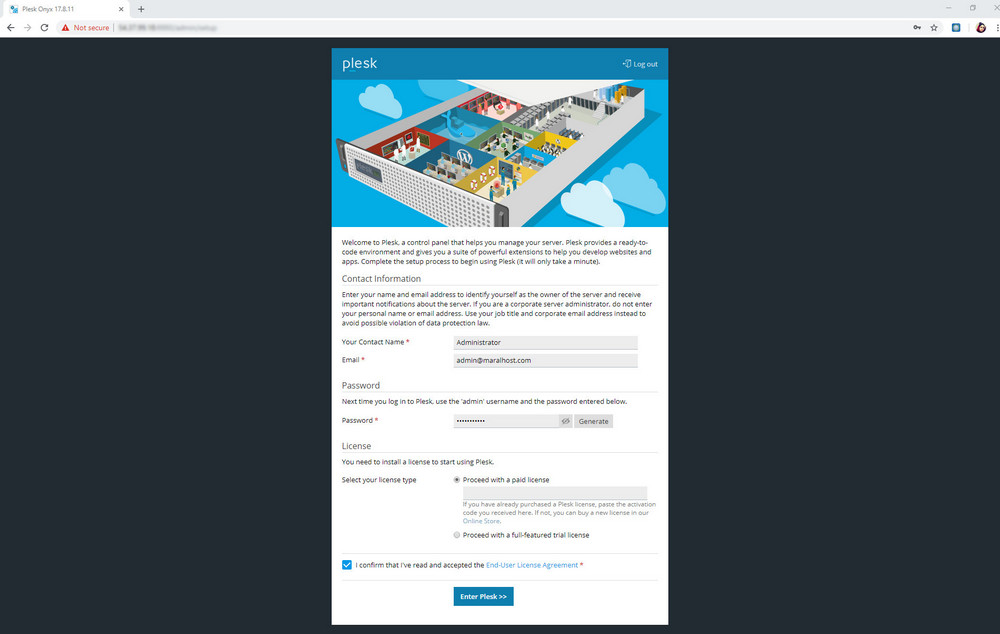Select the Plesk Onyx 17.8.11 tab
The width and height of the screenshot is (1000, 634).
point(66,9)
